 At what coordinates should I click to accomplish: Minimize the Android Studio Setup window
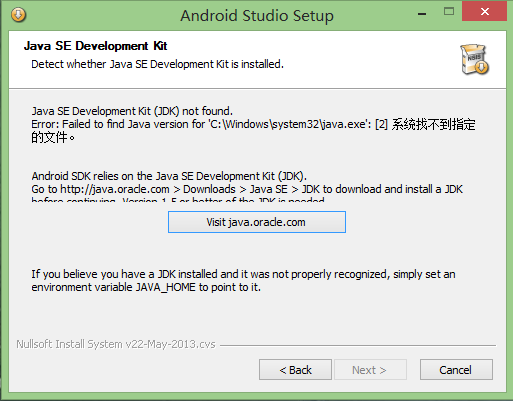coord(422,13)
